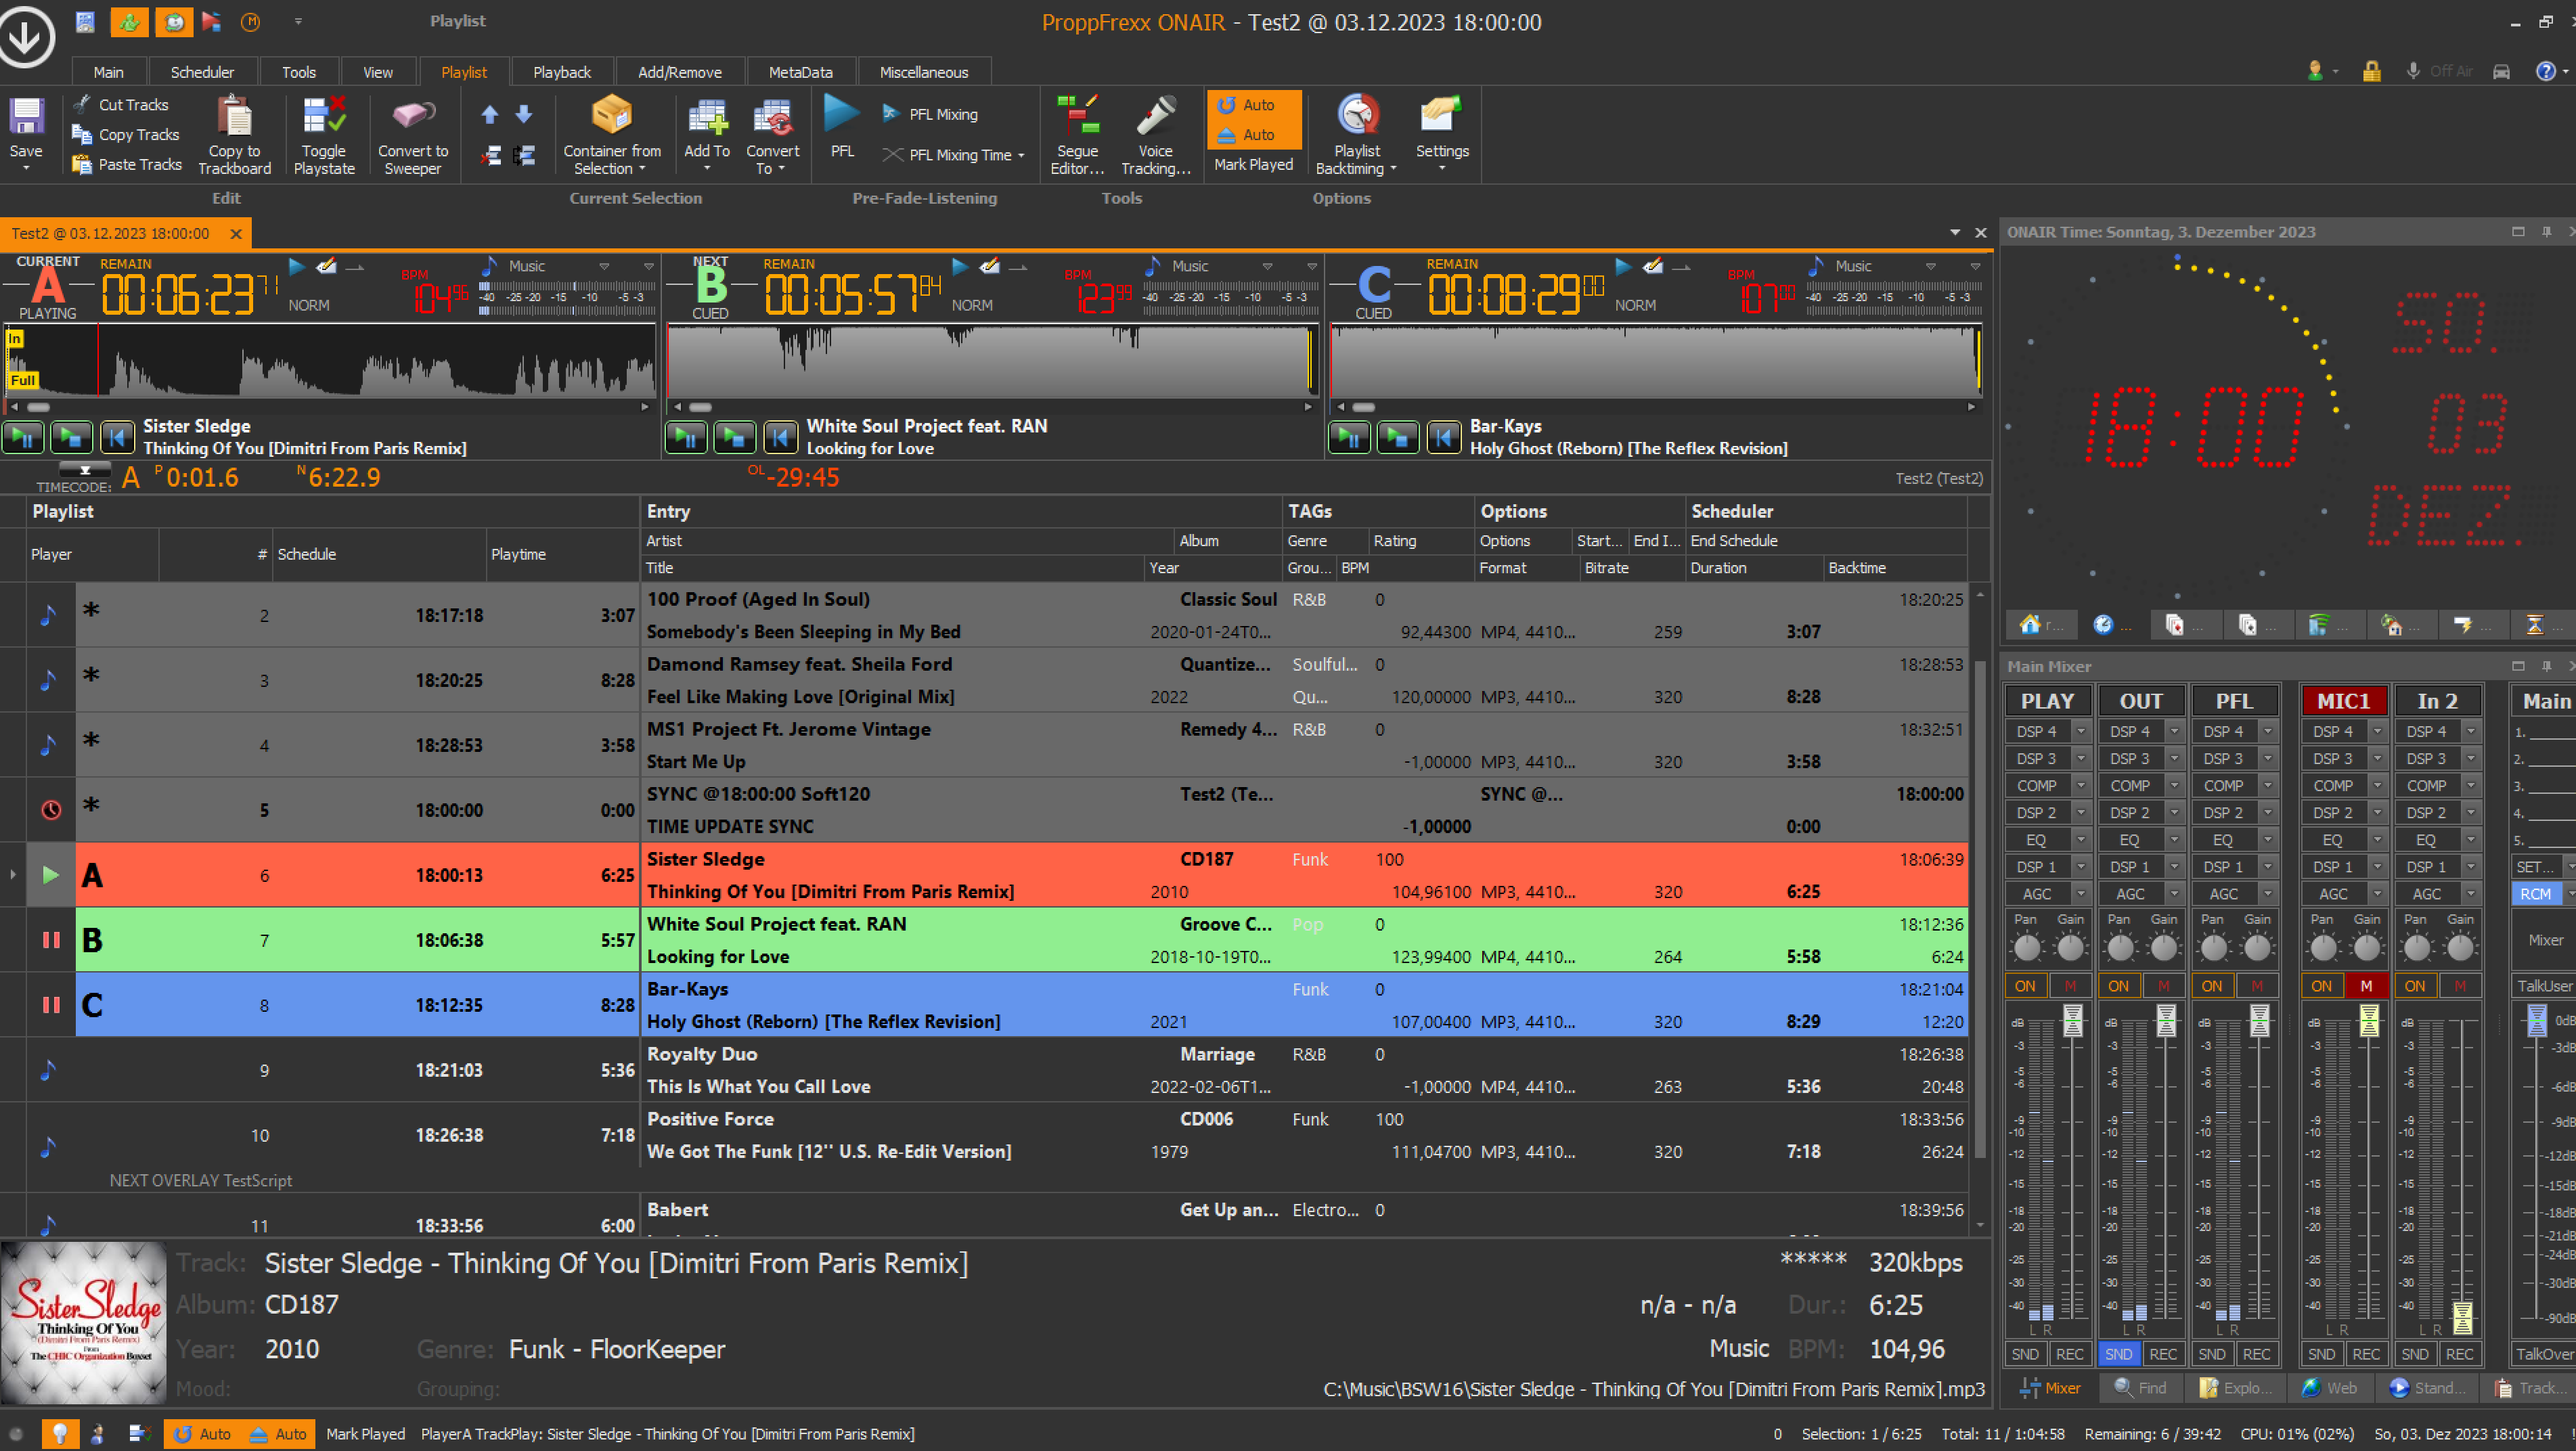Image resolution: width=2576 pixels, height=1451 pixels.
Task: Expand the Settings dropdown in Options
Action: pyautogui.click(x=1441, y=168)
